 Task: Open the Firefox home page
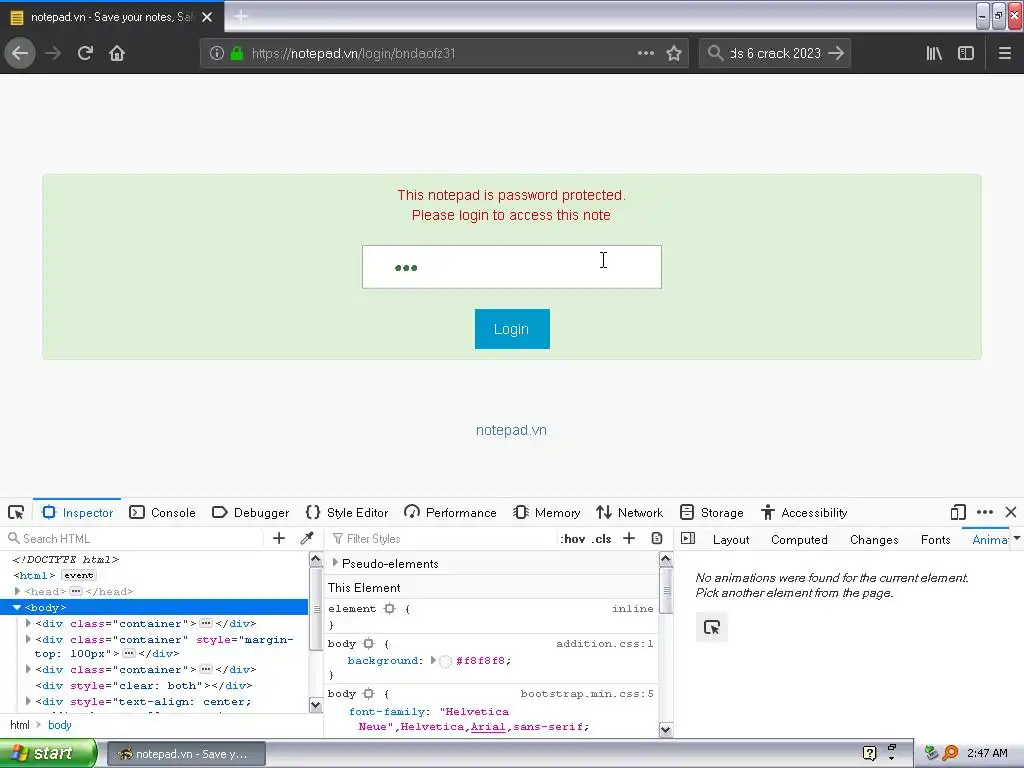tap(117, 53)
